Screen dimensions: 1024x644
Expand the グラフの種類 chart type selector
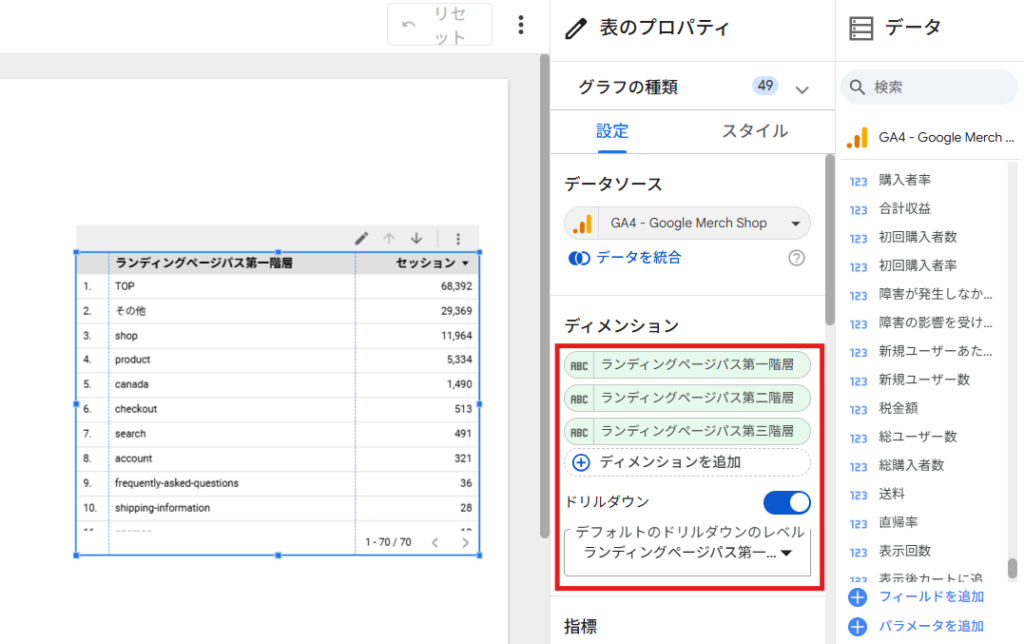pos(801,88)
